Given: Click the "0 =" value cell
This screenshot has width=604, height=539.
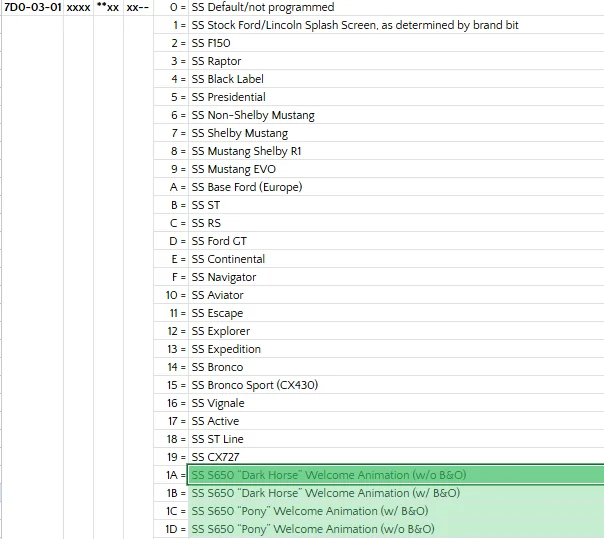Looking at the screenshot, I should (171, 7).
